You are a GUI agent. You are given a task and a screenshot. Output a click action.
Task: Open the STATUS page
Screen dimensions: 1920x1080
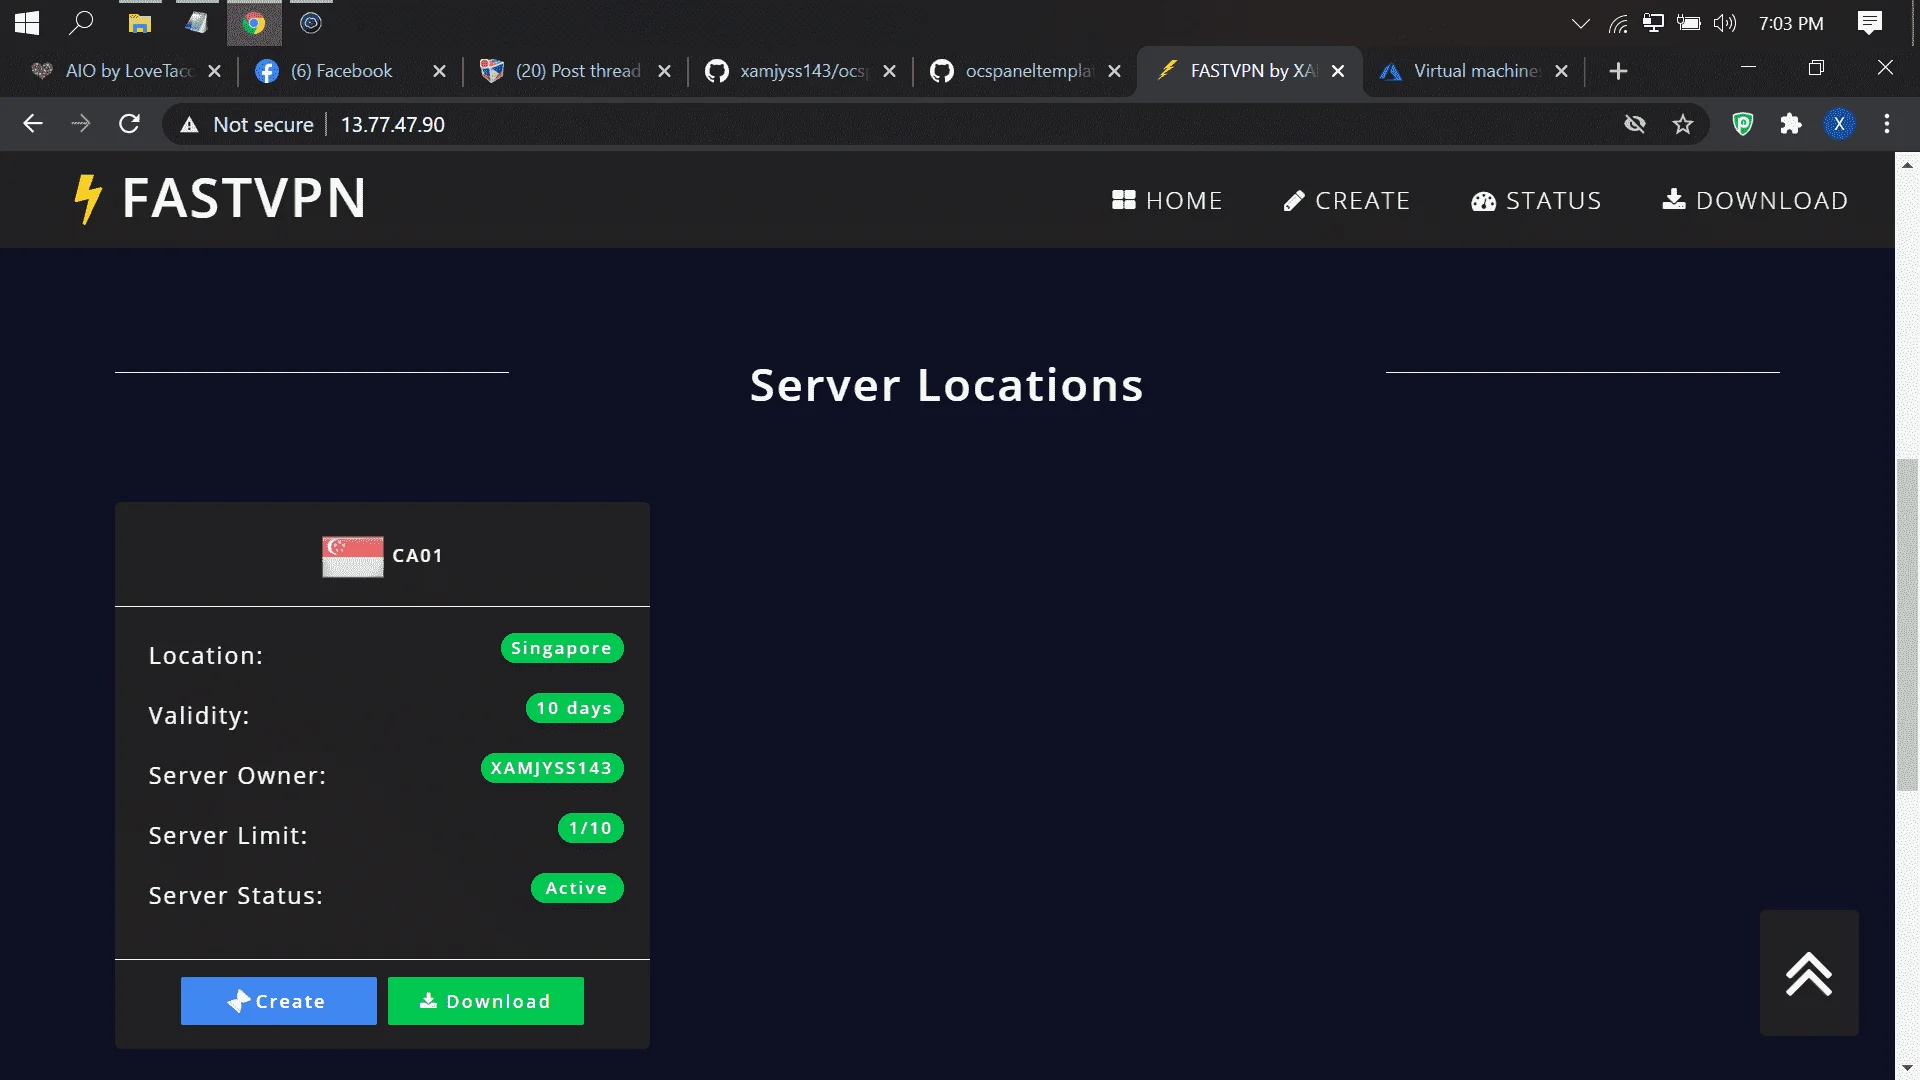[x=1536, y=201]
